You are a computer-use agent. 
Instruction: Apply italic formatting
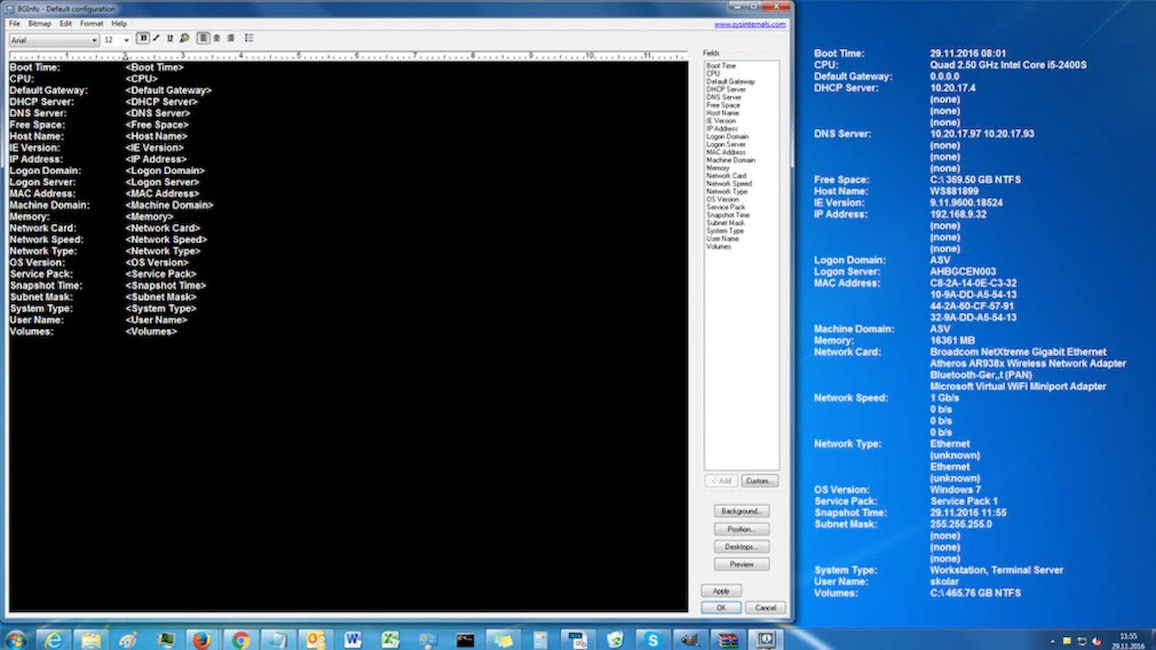(156, 38)
